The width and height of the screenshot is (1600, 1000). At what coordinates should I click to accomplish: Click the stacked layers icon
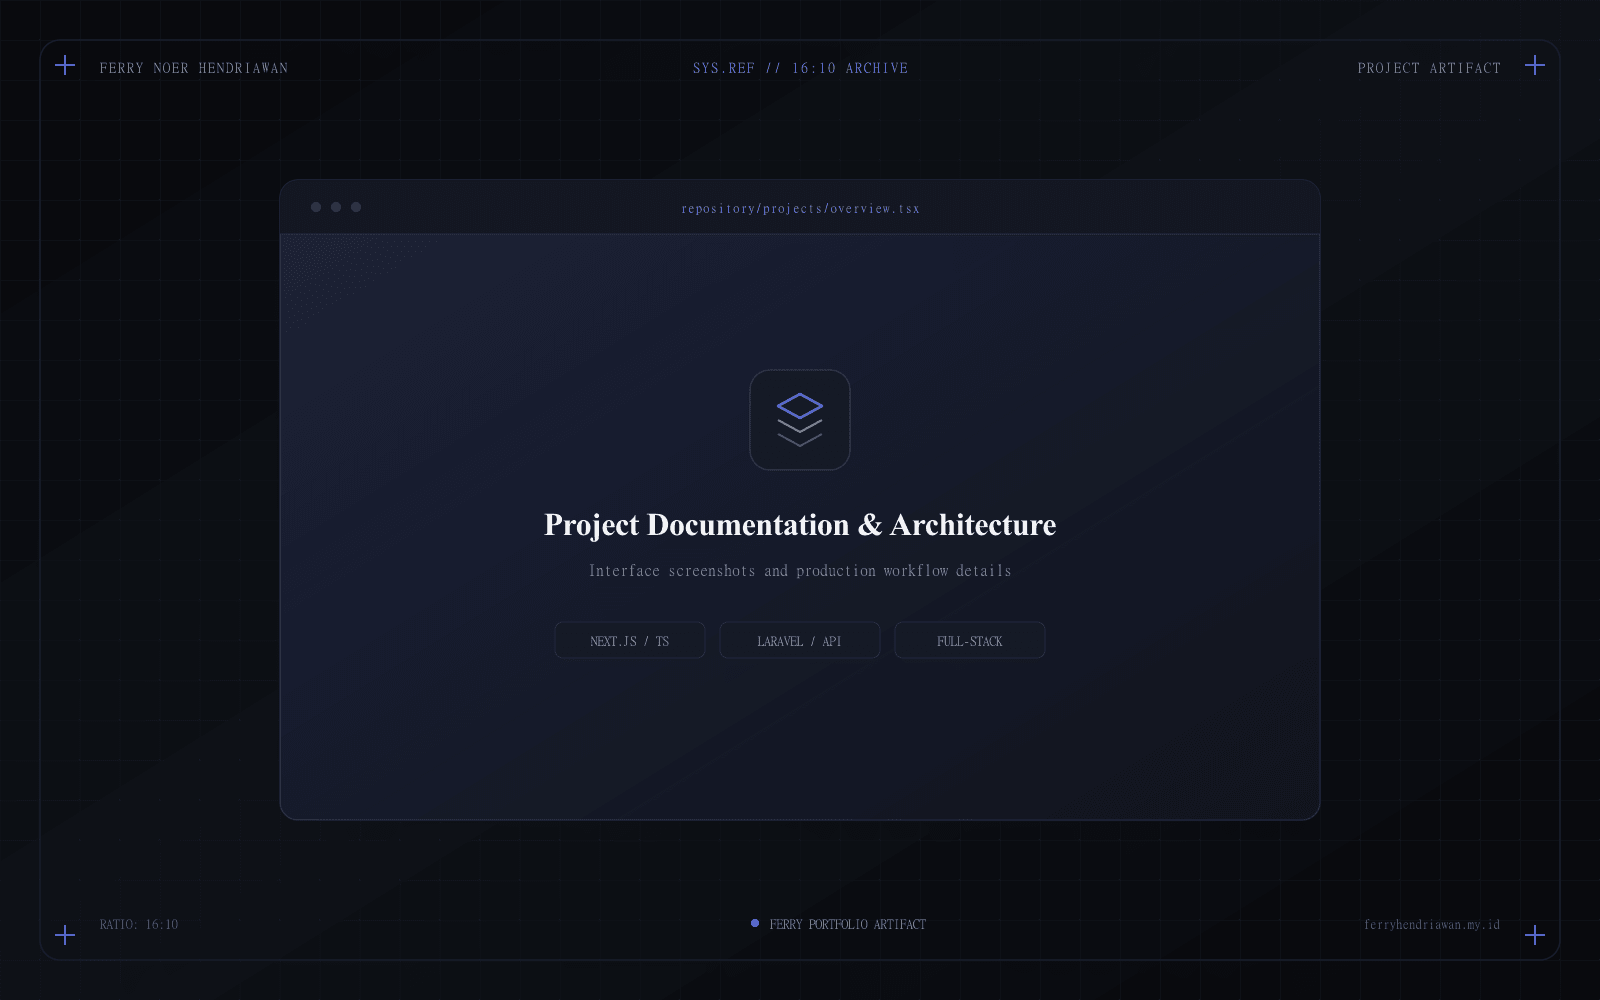click(x=800, y=420)
